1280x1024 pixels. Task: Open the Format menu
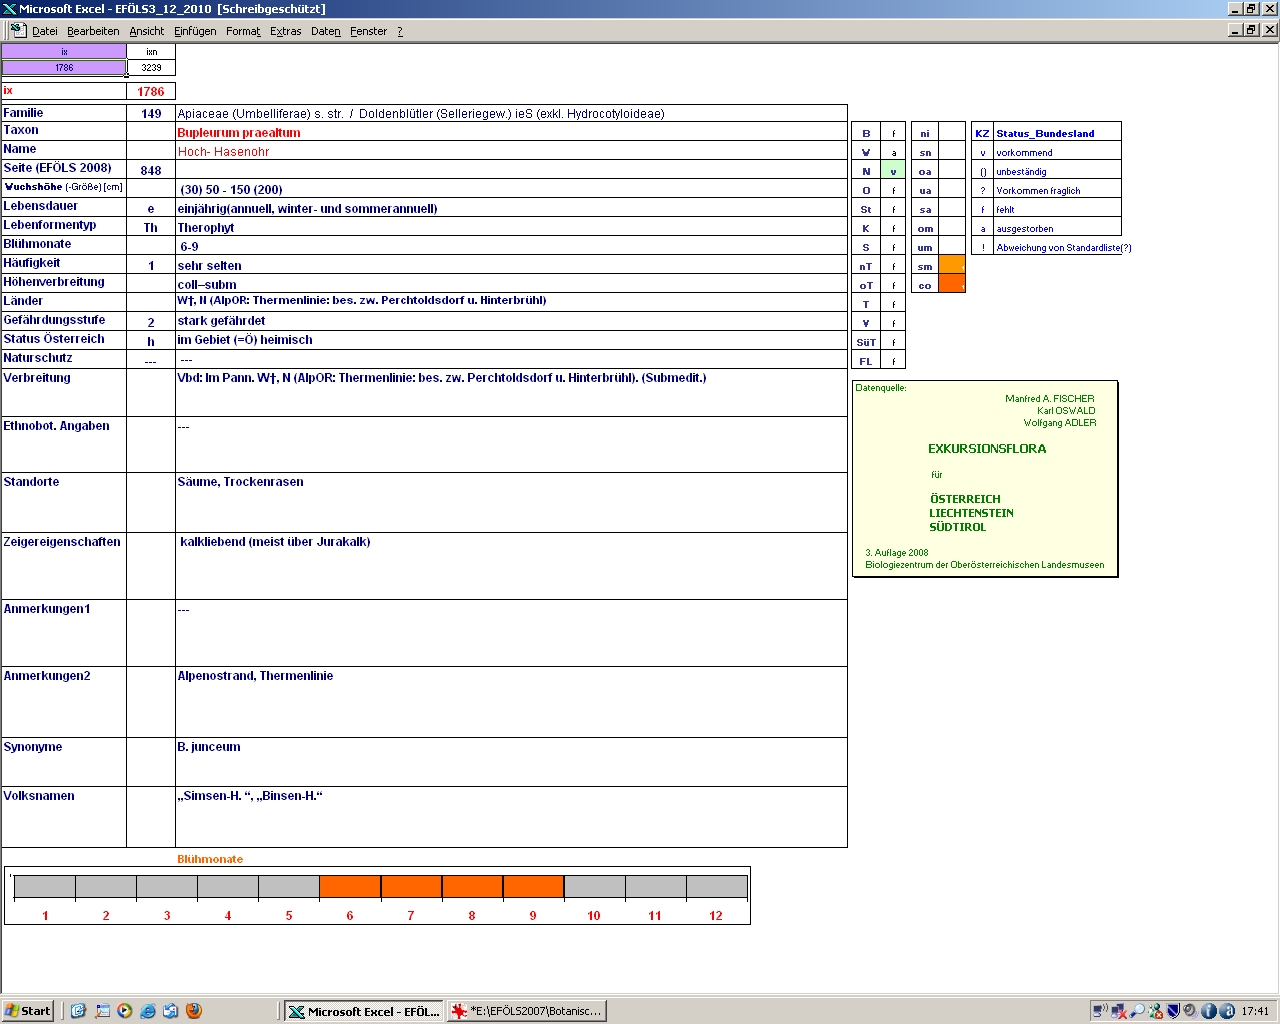(x=243, y=31)
